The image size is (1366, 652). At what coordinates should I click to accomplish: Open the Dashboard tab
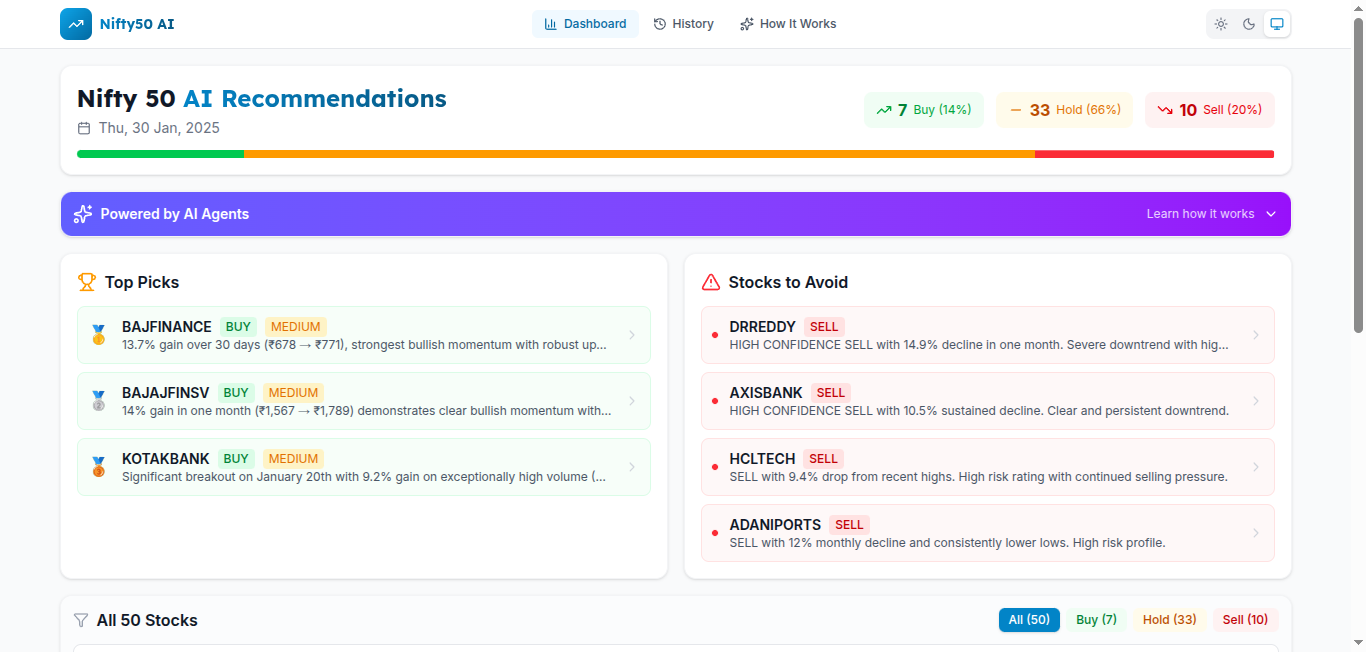coord(585,24)
